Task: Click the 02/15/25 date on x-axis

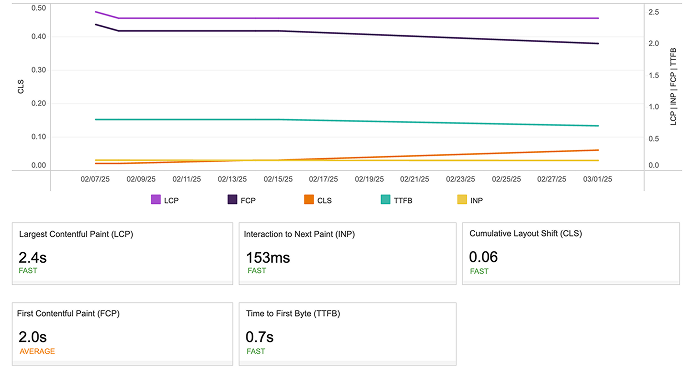Action: pos(278,179)
